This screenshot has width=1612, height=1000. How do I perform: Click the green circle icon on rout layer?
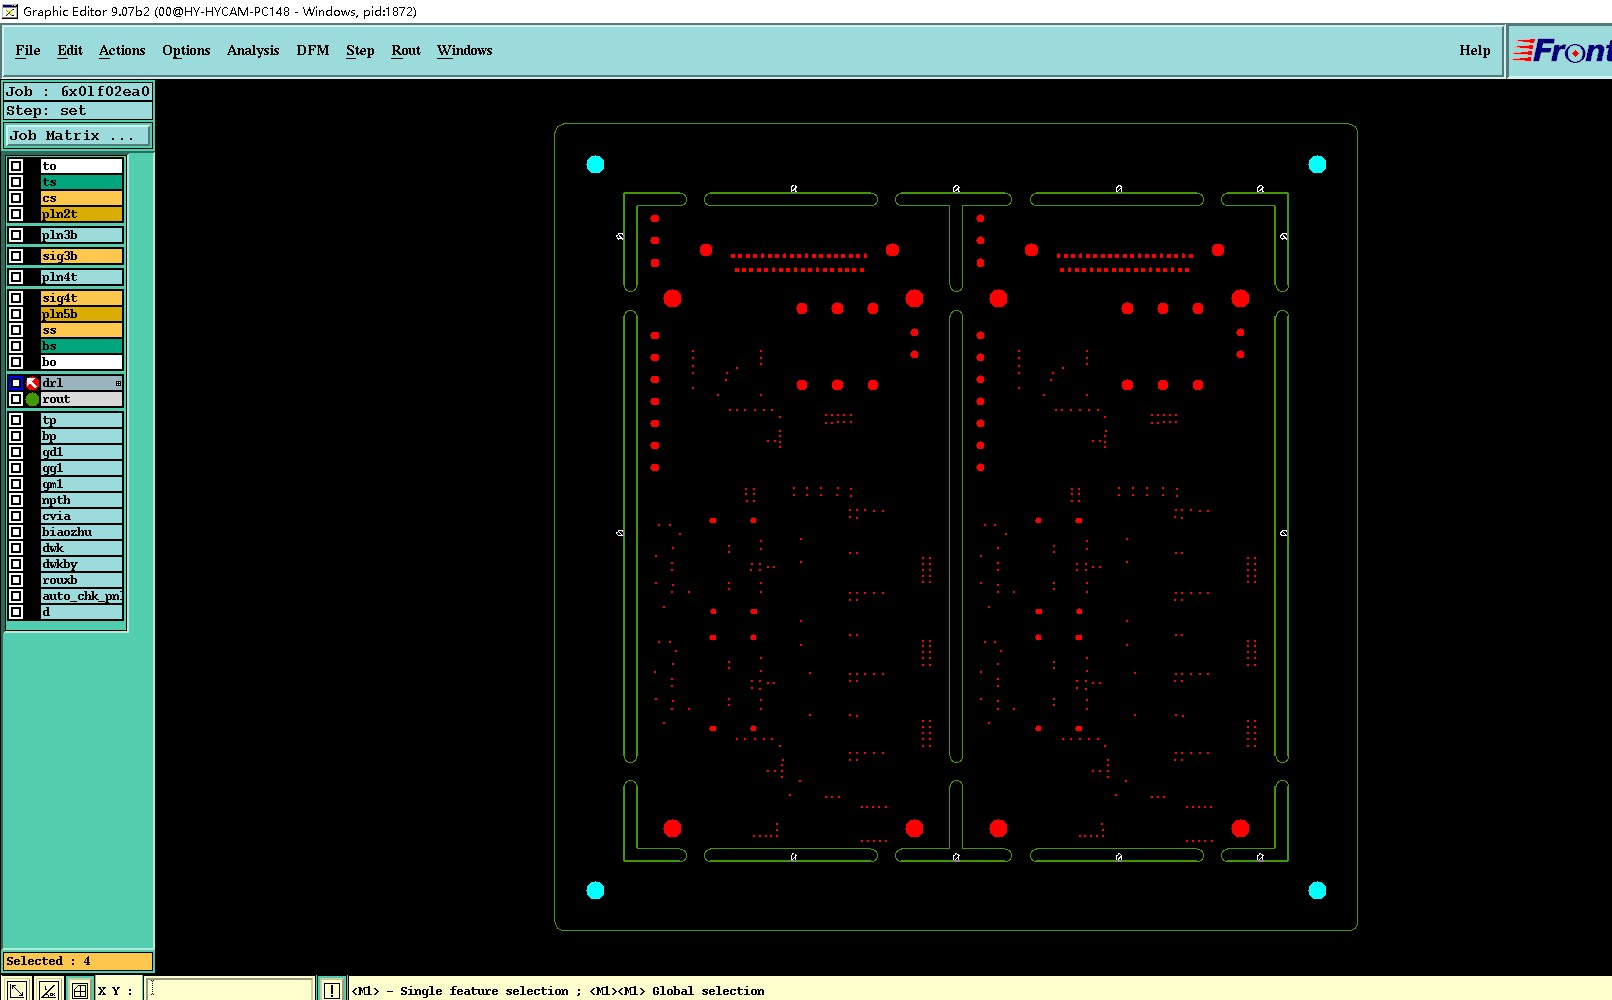coord(32,399)
